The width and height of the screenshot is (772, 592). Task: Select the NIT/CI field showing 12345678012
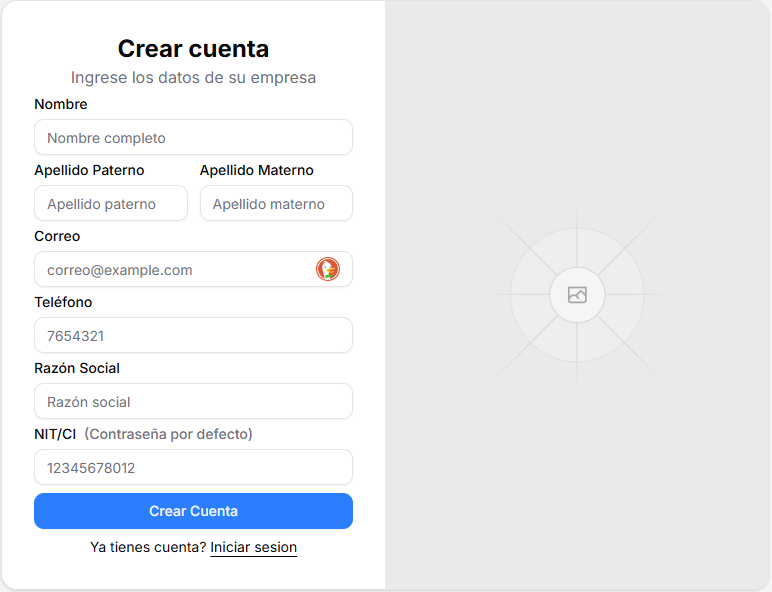click(193, 468)
